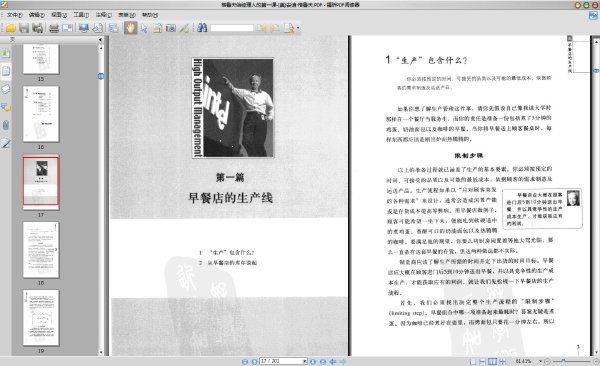Open the File (文件) menu
Viewport: 600px width, 366px height.
click(x=14, y=15)
